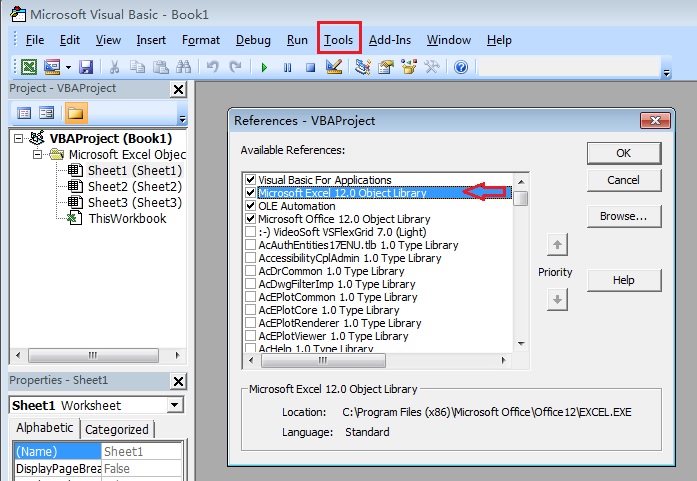The image size is (697, 481).
Task: Click Cancel in References dialog
Action: click(624, 180)
